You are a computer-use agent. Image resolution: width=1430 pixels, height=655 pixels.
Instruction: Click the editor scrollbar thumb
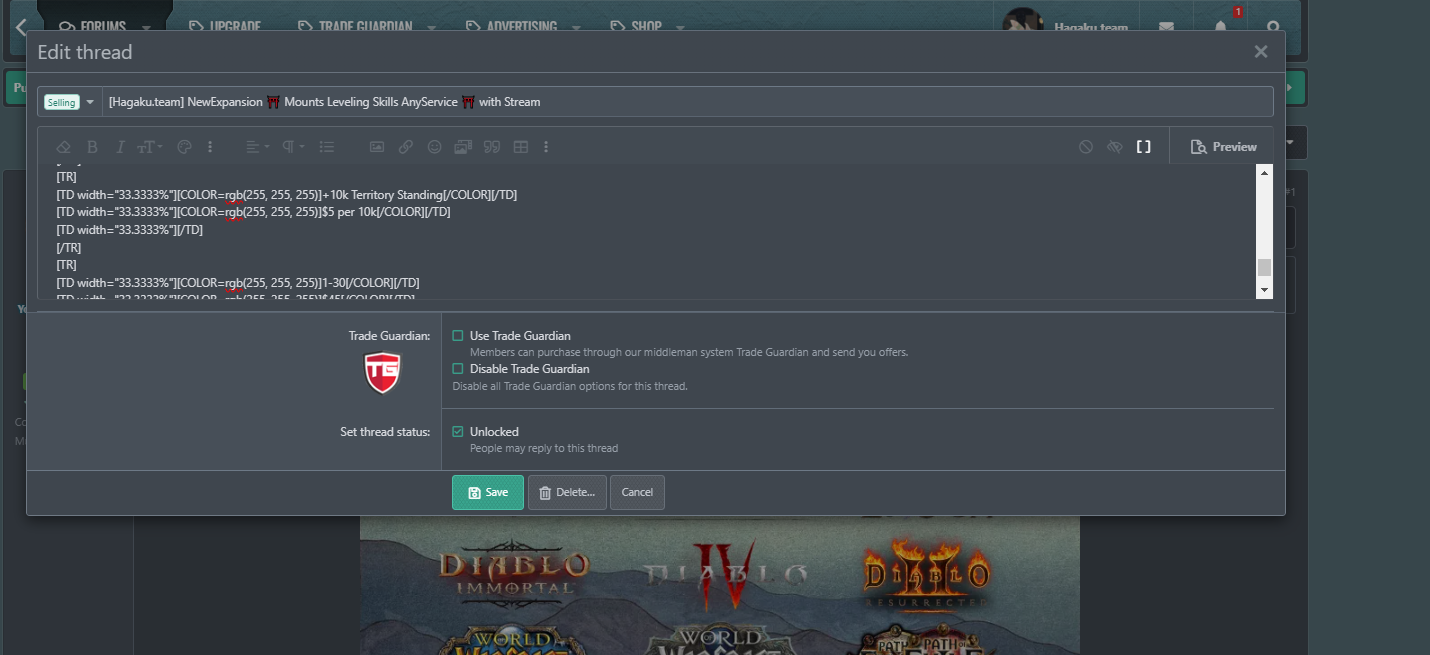point(1264,267)
